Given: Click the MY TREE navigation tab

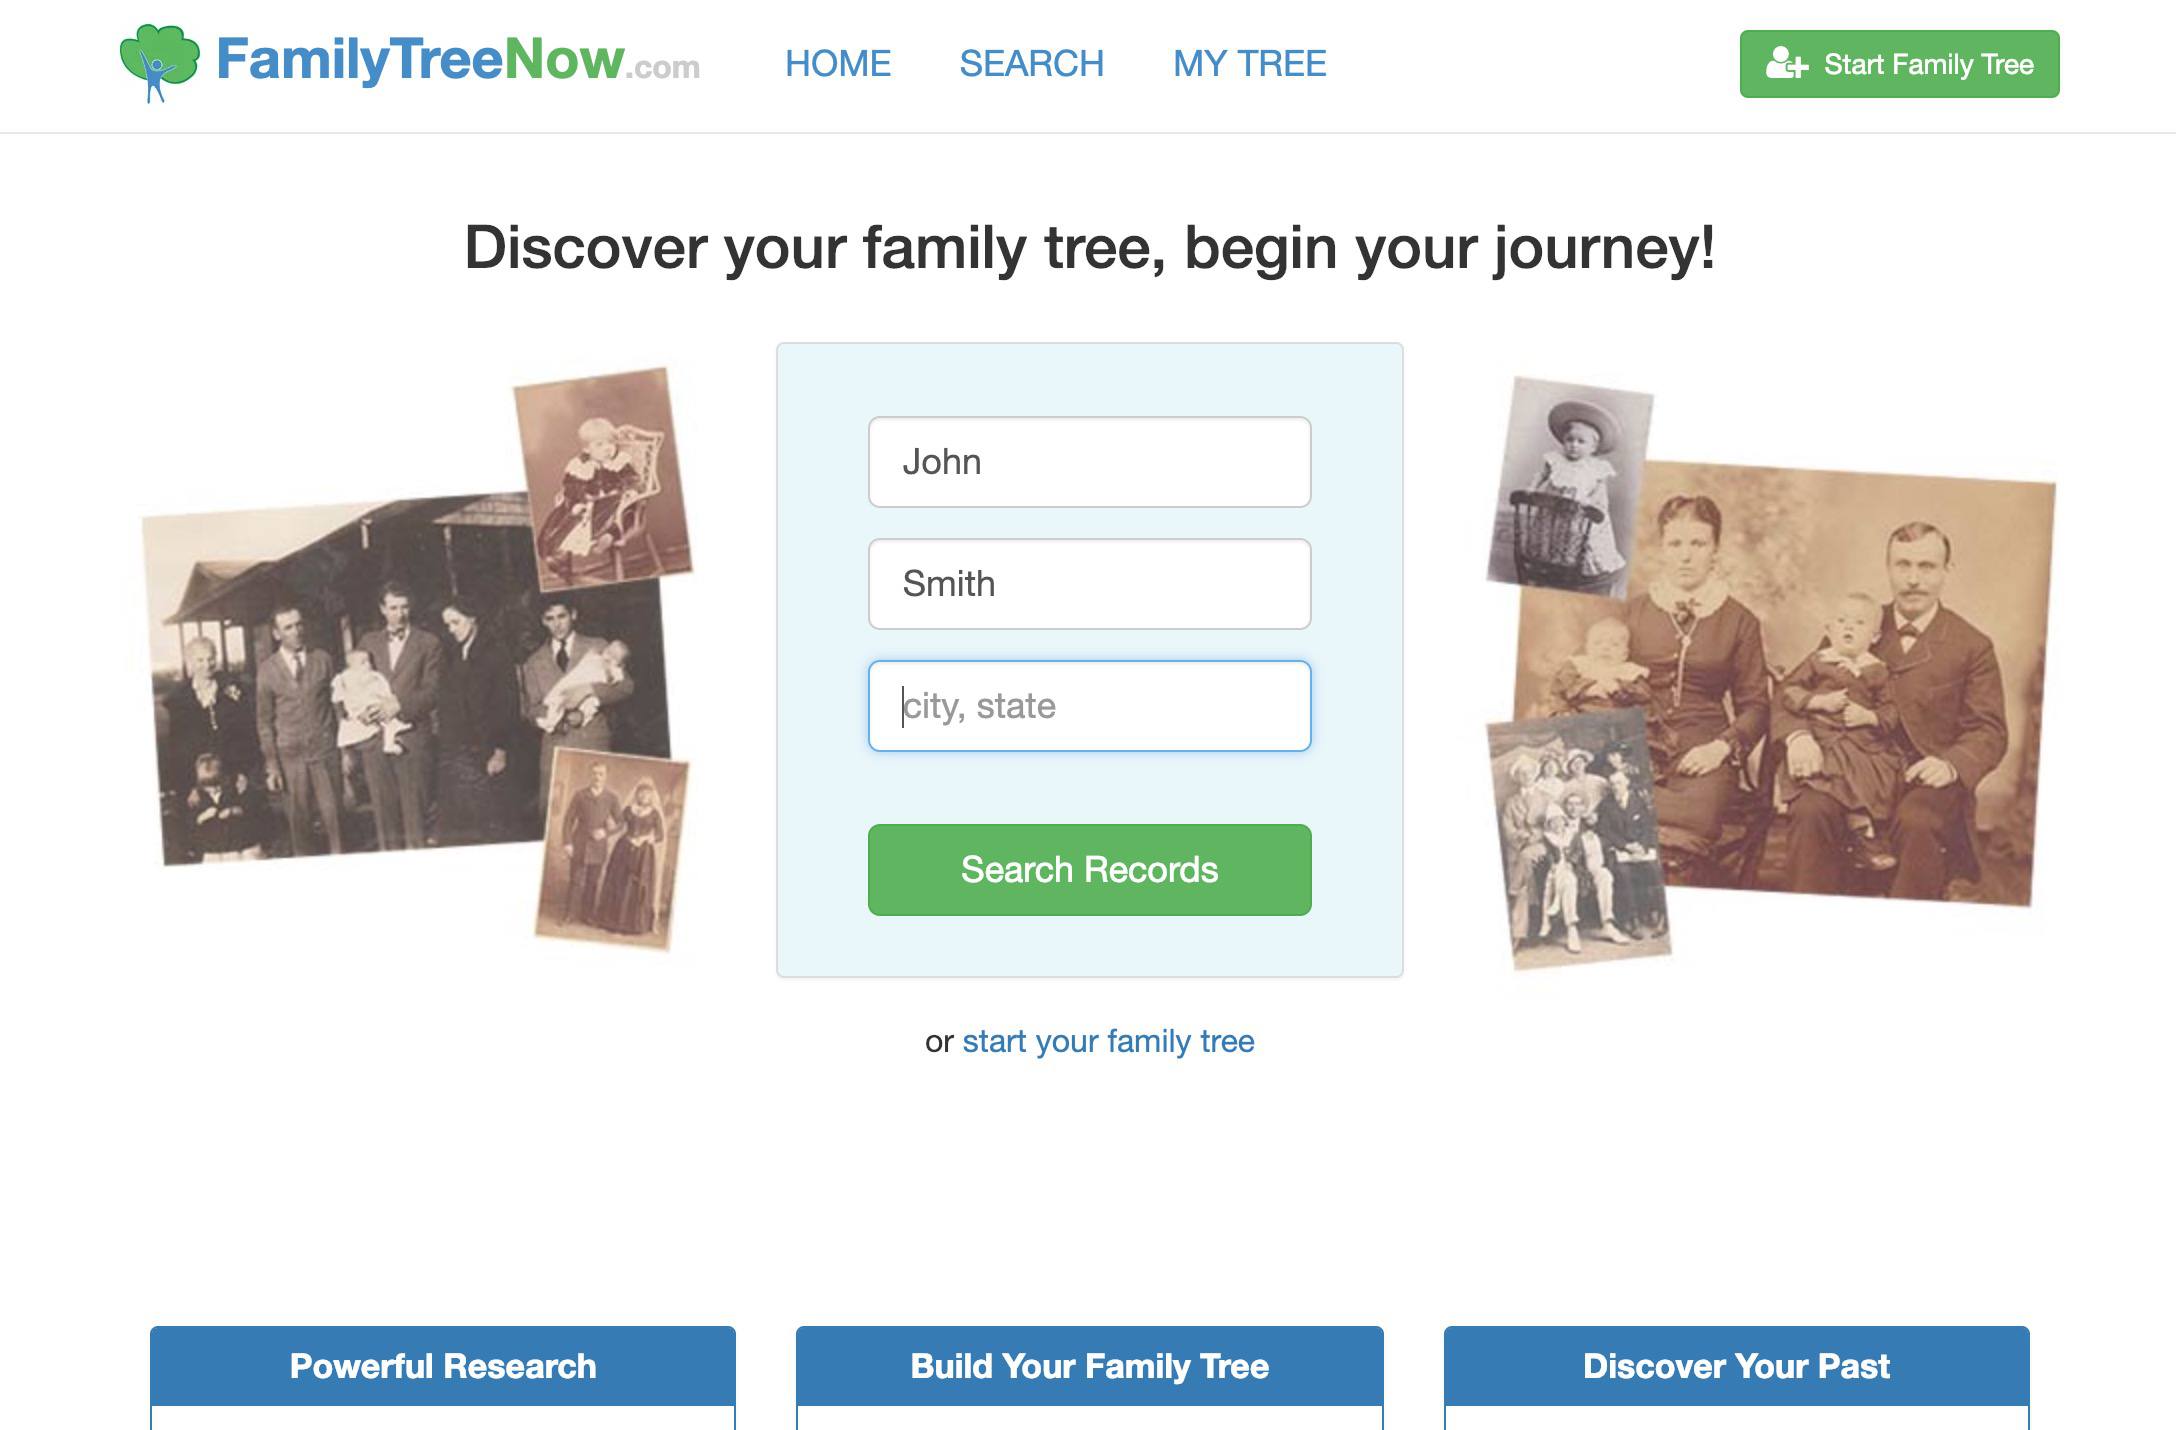Looking at the screenshot, I should [1251, 64].
